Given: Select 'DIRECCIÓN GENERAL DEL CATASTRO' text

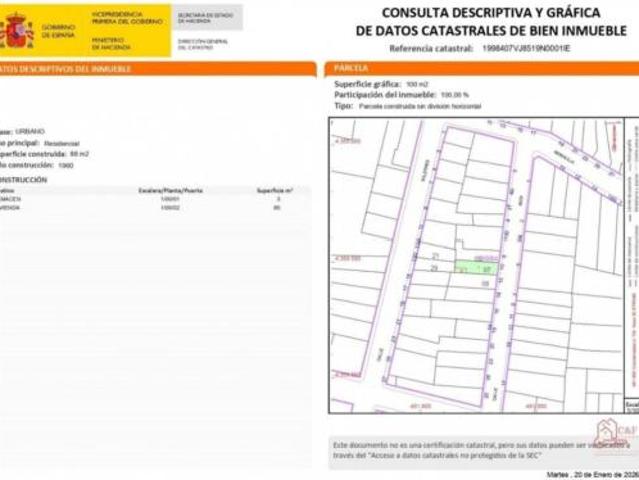Looking at the screenshot, I should click(203, 44).
